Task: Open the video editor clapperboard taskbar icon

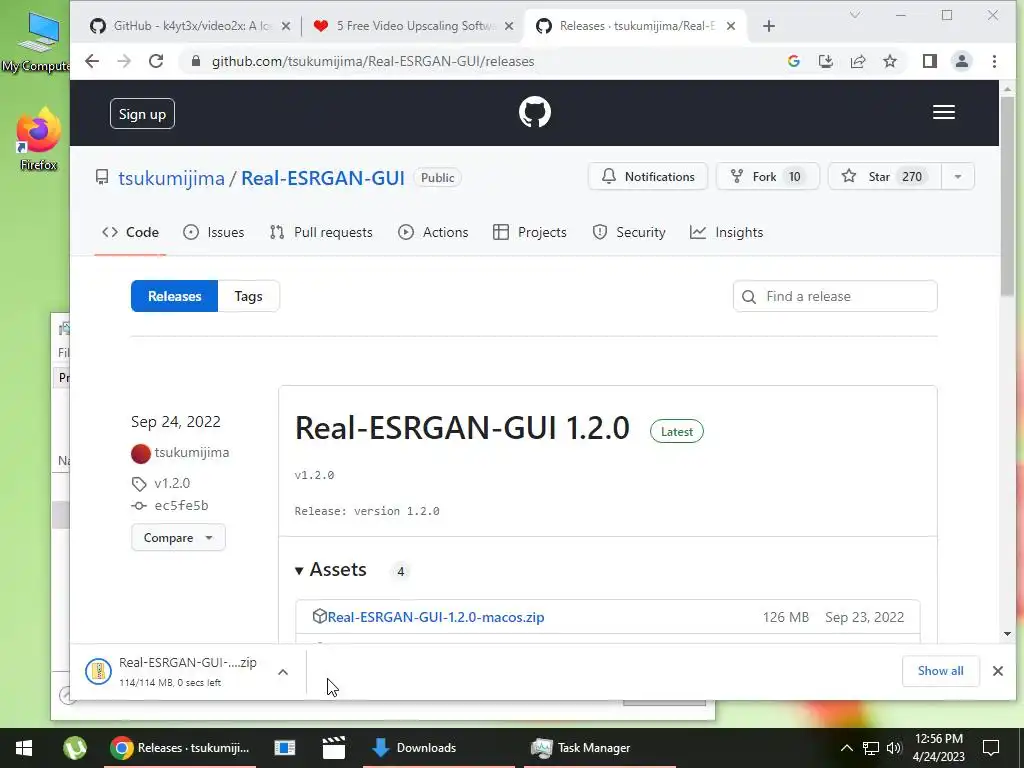Action: (x=334, y=748)
